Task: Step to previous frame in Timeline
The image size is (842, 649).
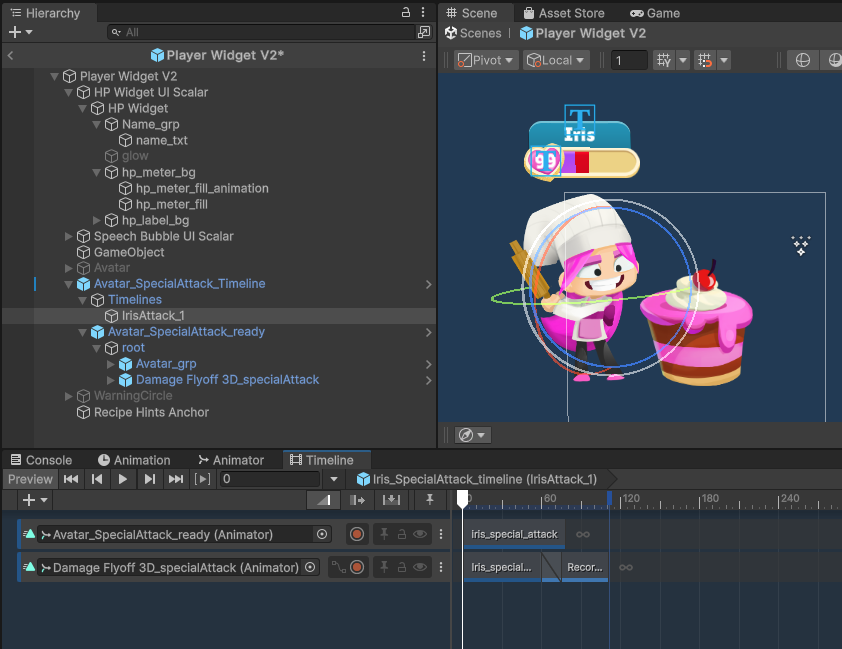Action: 97,479
